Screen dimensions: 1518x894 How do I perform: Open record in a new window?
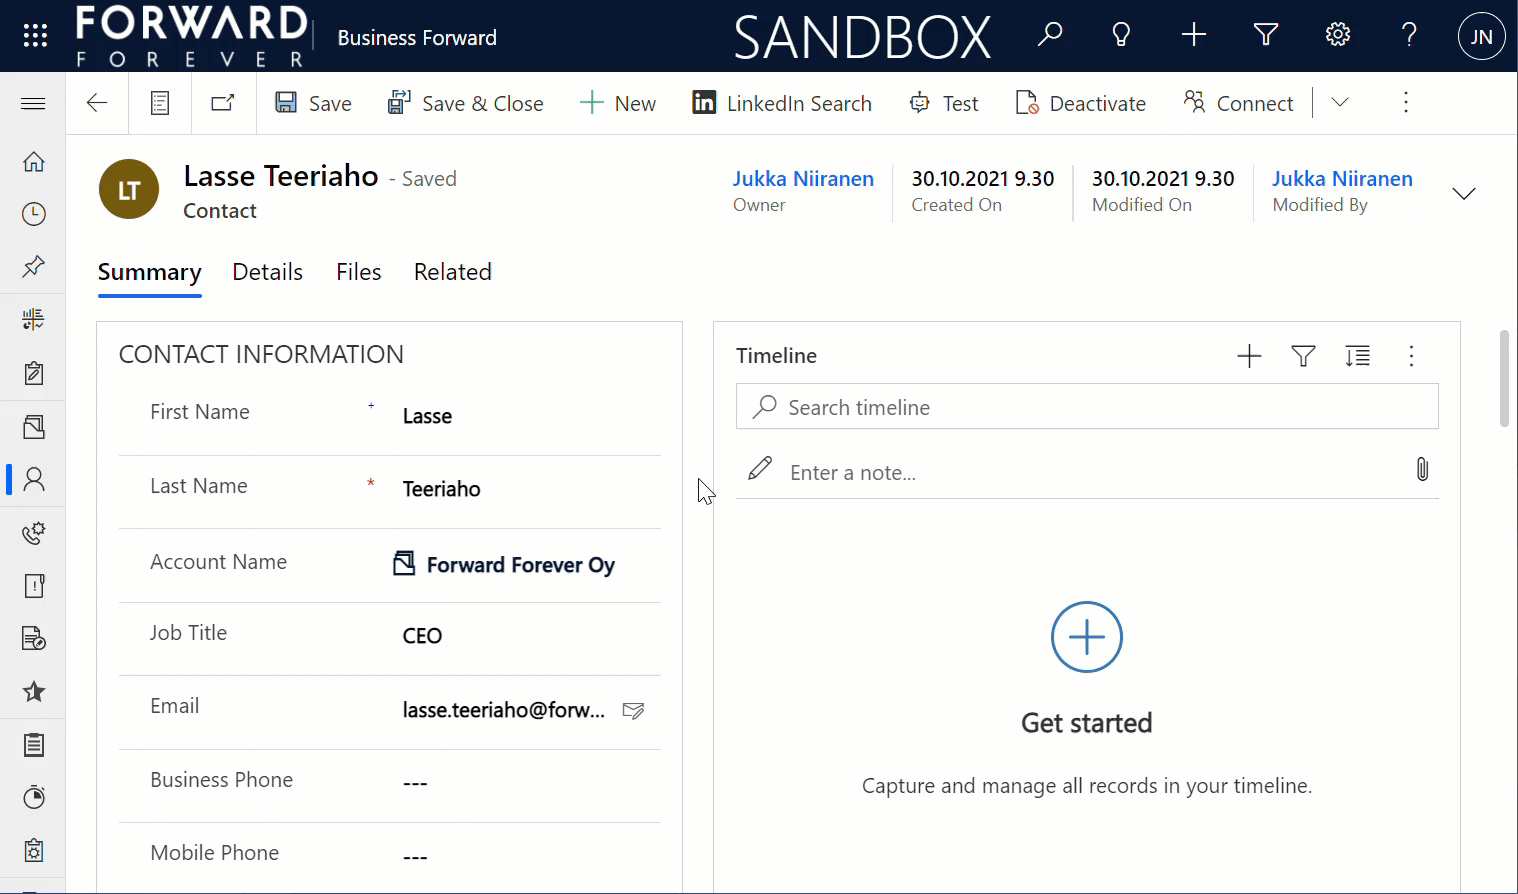tap(223, 102)
